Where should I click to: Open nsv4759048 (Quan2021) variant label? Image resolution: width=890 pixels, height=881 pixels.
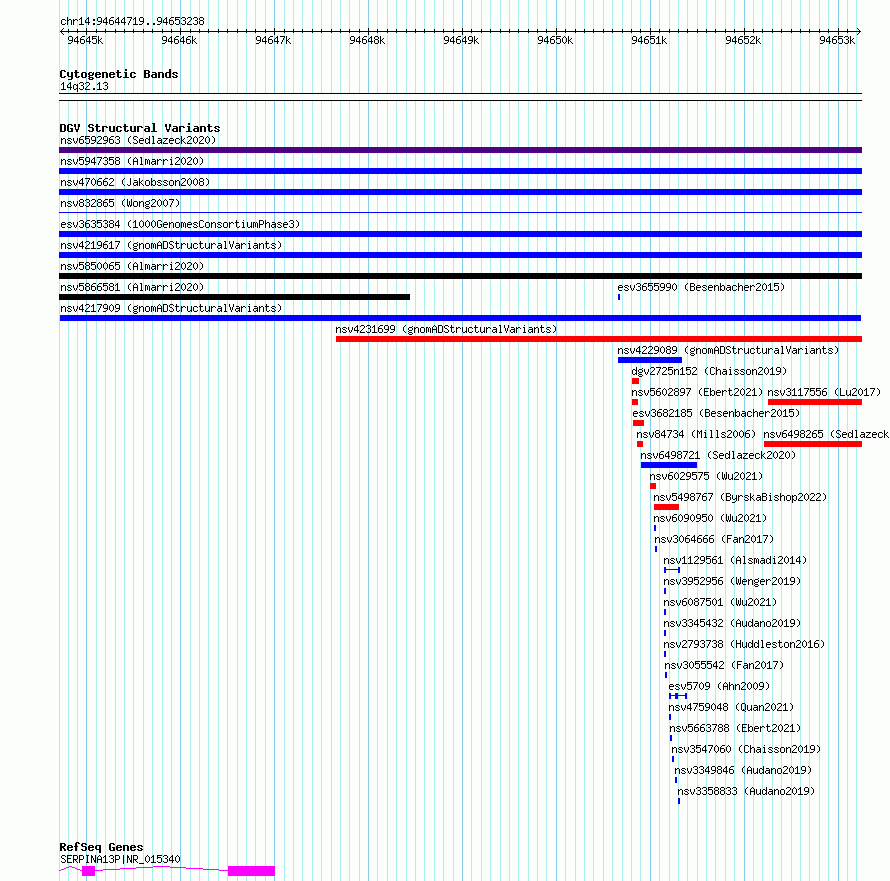(731, 707)
